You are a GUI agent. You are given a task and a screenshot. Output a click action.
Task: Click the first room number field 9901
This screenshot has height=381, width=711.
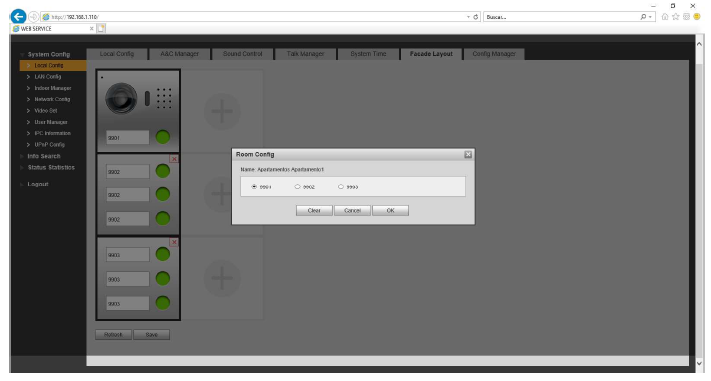click(x=127, y=137)
